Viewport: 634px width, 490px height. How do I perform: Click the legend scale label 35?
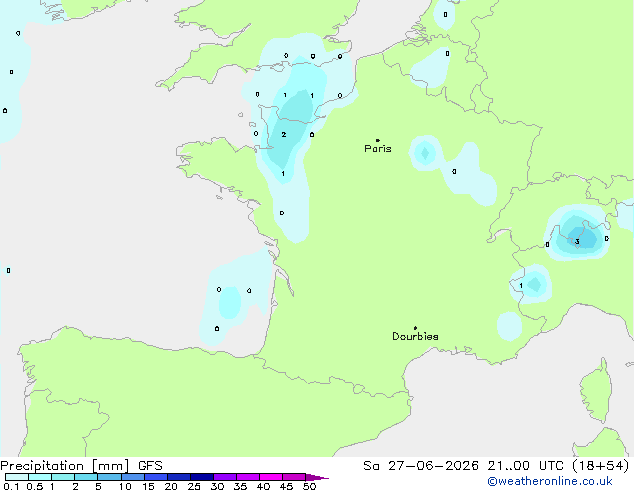click(240, 486)
